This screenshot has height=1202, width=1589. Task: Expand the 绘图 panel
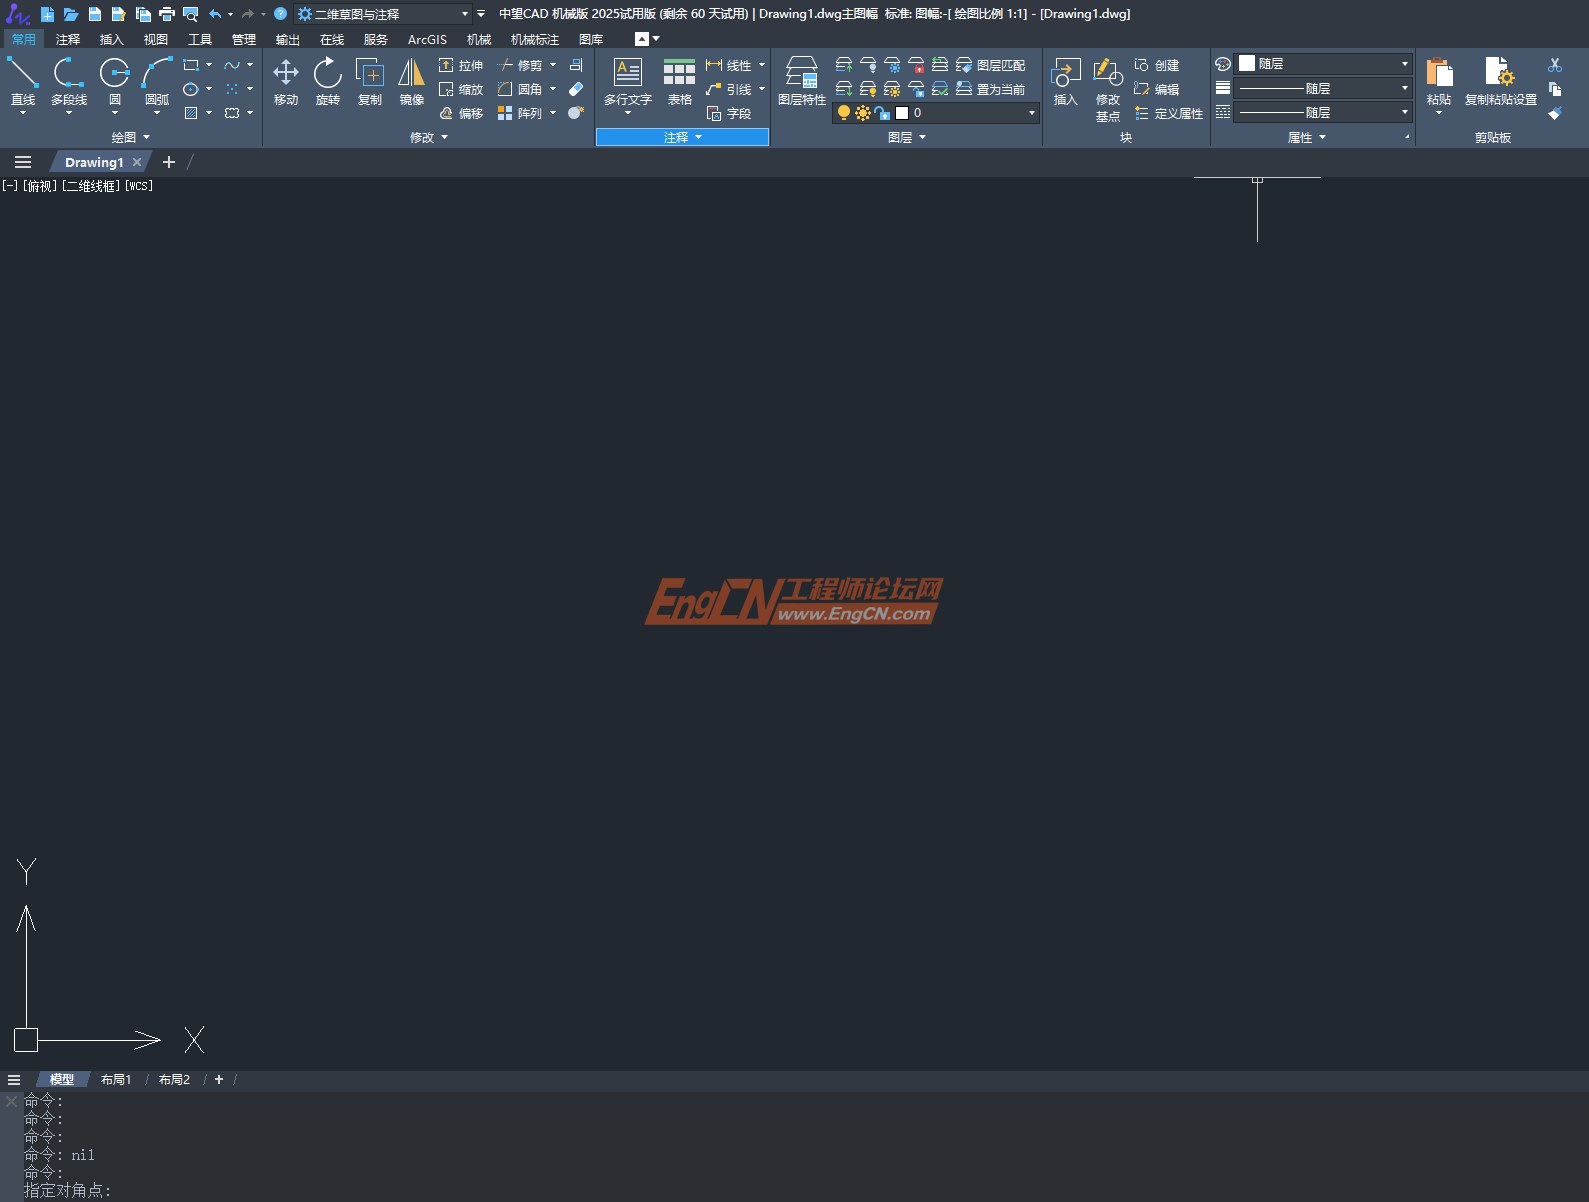[131, 137]
